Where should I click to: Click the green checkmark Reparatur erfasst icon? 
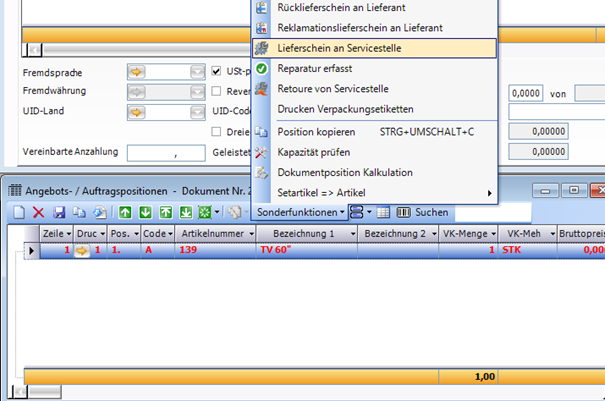[261, 68]
